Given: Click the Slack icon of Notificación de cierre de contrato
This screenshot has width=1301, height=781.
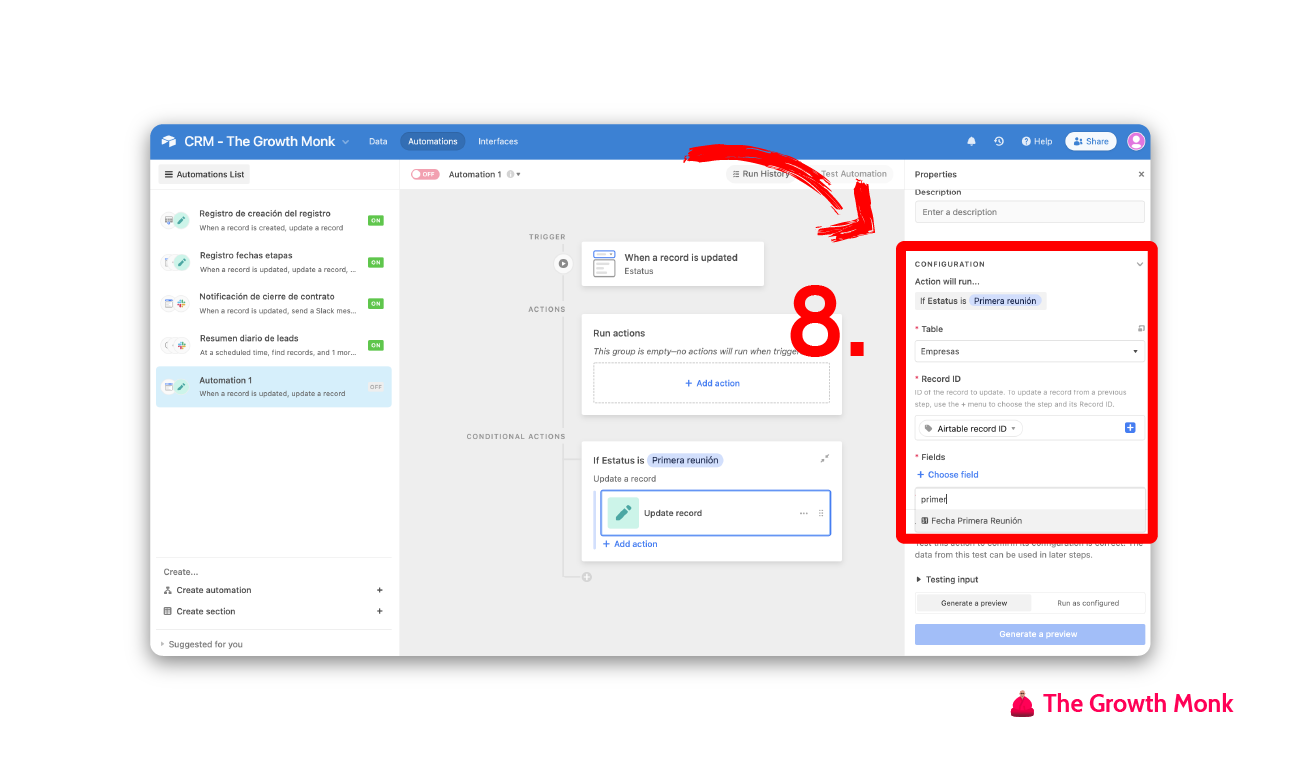Looking at the screenshot, I should click(182, 303).
